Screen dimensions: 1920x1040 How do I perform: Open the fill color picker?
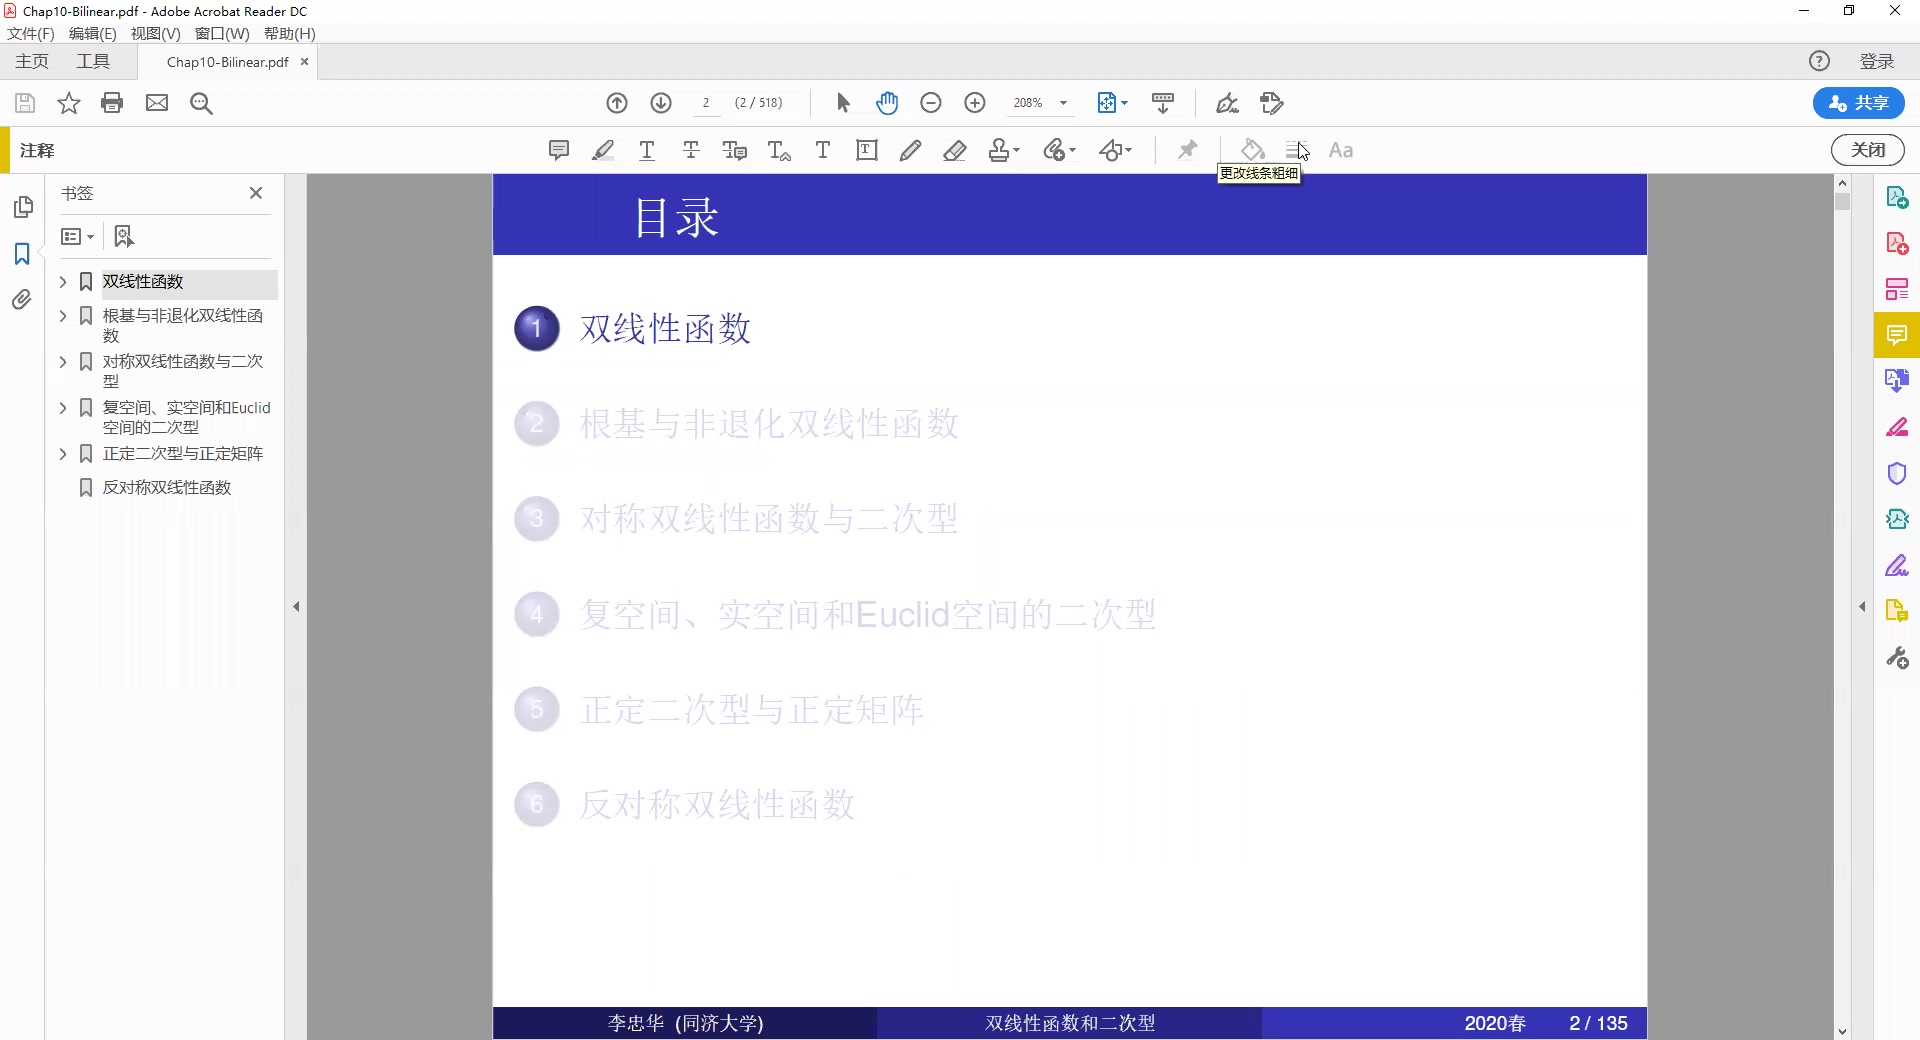point(1252,150)
